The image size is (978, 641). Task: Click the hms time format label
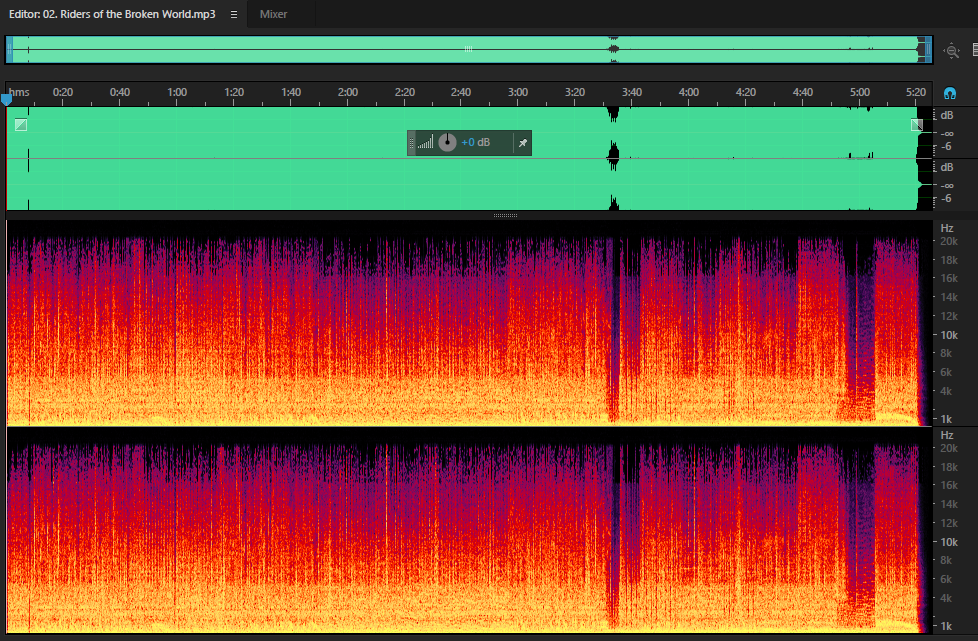point(19,92)
